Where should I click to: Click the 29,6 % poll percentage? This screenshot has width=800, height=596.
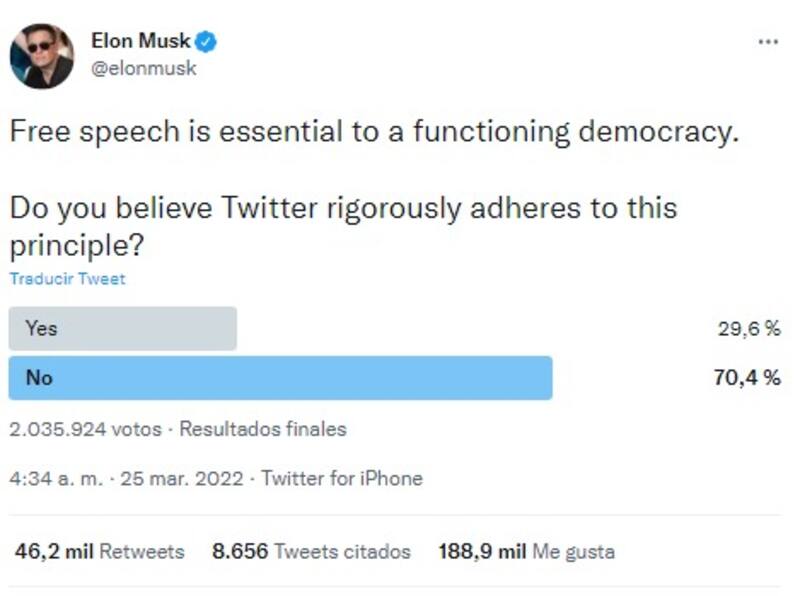pyautogui.click(x=749, y=329)
